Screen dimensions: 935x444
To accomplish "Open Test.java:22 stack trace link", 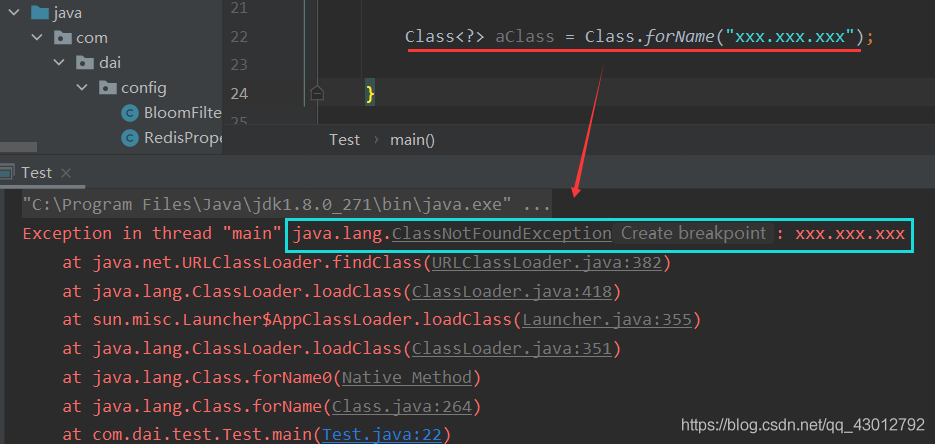I will point(382,435).
